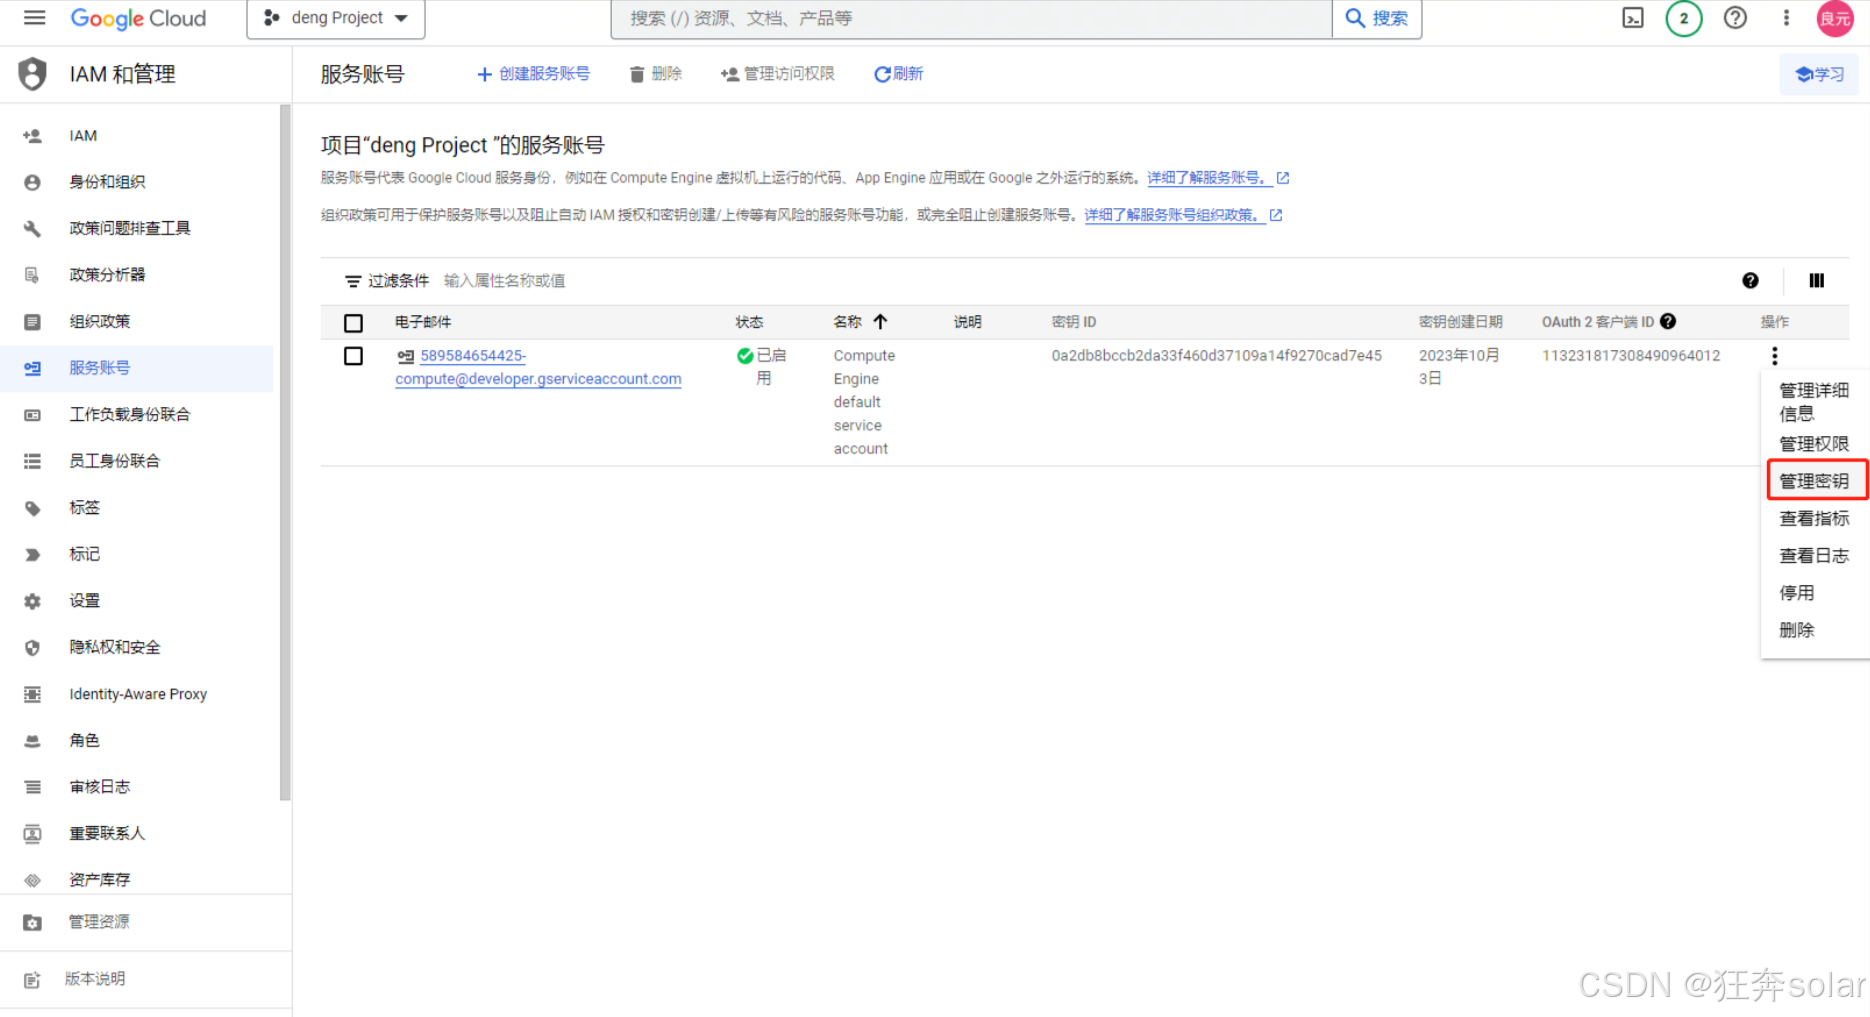Image resolution: width=1870 pixels, height=1017 pixels.
Task: Click the 角色 hat icon in sidebar
Action: point(33,741)
